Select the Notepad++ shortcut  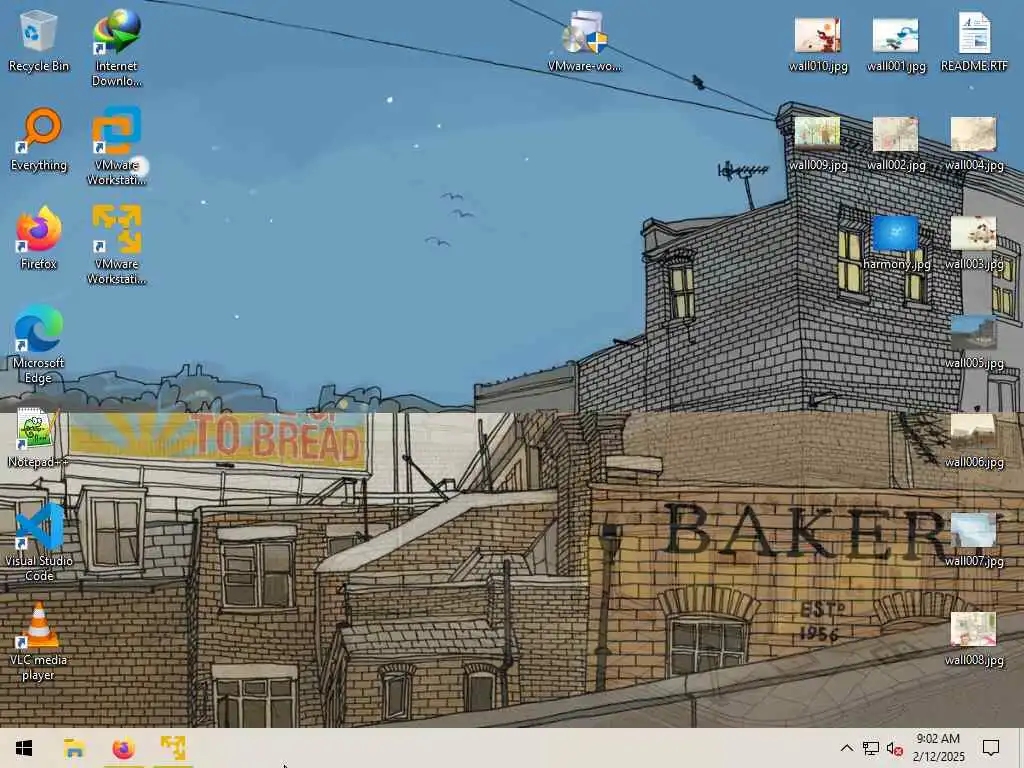click(38, 438)
